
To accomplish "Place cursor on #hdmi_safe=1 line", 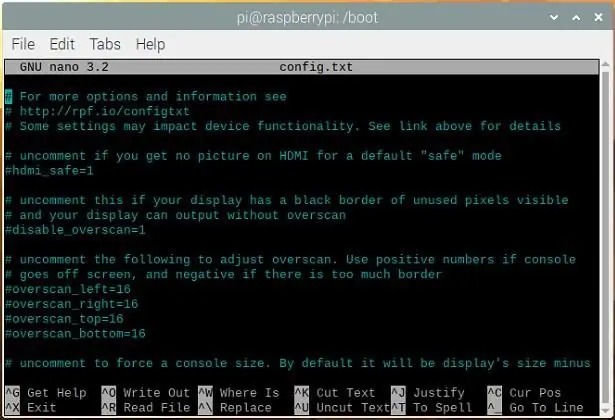I will tap(49, 171).
